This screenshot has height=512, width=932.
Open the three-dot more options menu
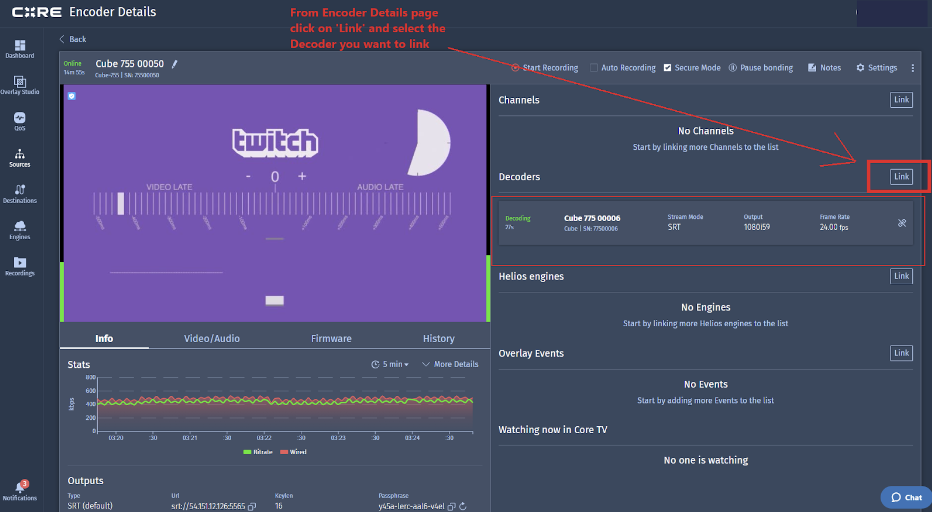tap(912, 68)
